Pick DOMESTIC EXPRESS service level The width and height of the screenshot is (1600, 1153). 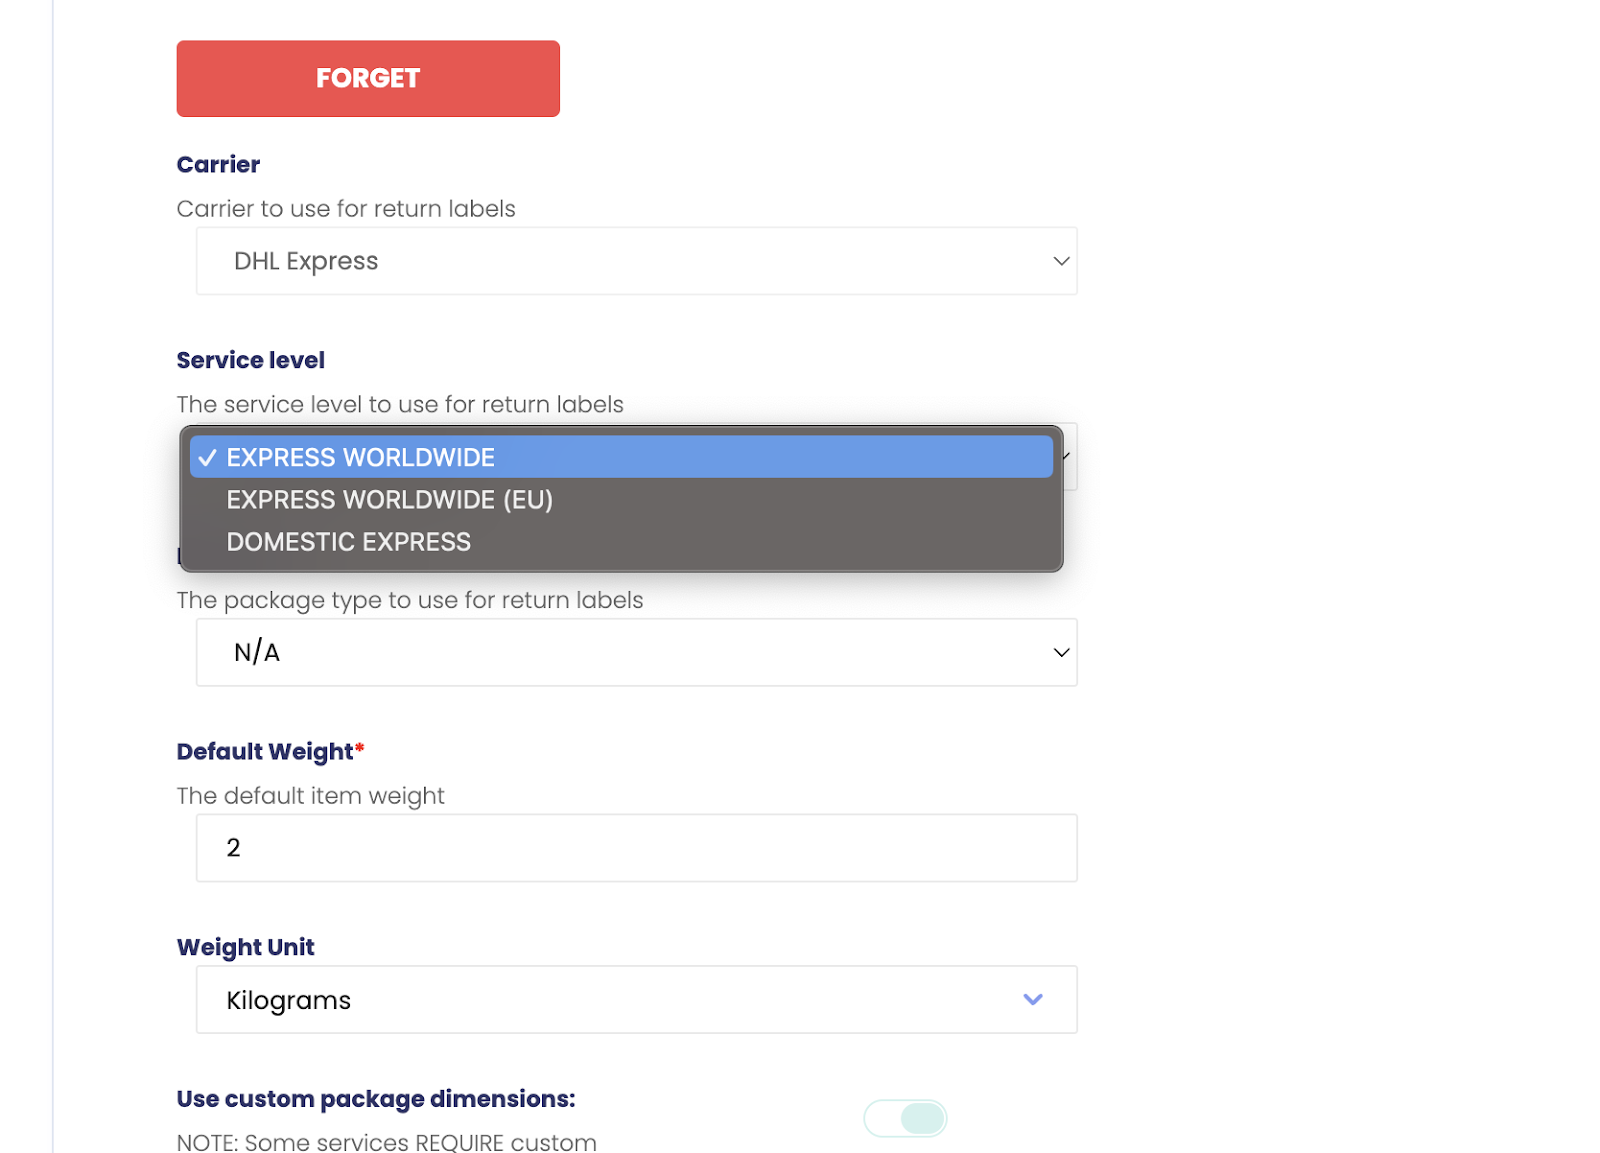point(348,542)
